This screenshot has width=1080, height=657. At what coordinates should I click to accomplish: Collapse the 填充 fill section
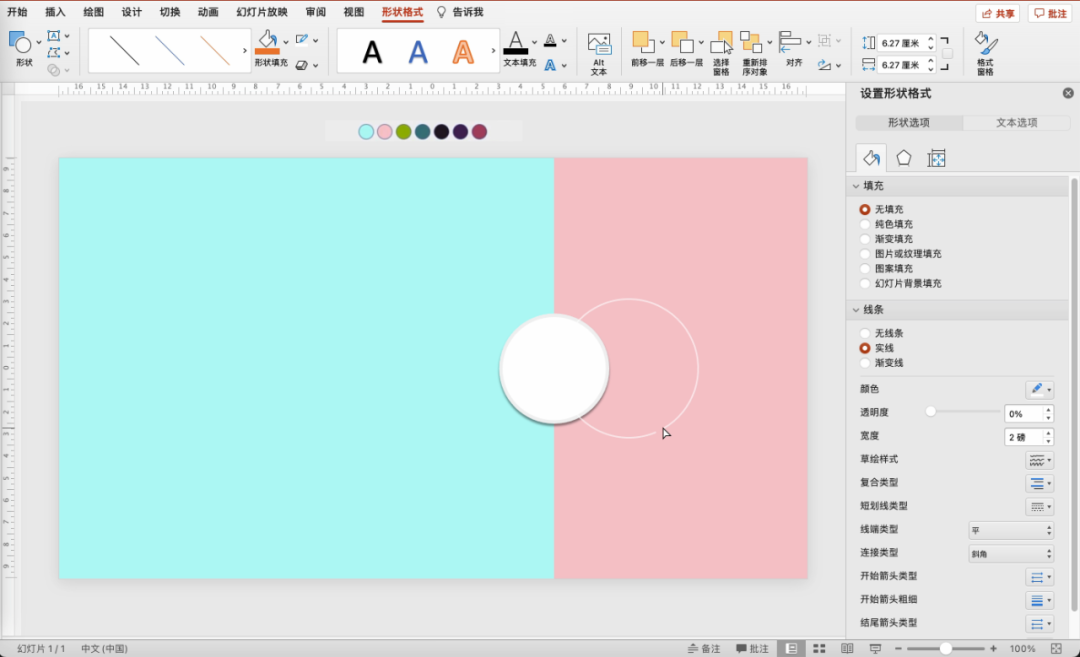pyautogui.click(x=856, y=186)
